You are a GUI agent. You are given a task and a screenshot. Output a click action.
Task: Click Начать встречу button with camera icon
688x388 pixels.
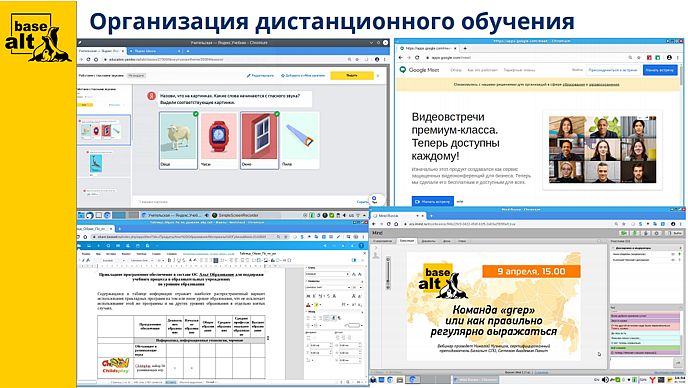[x=433, y=201]
